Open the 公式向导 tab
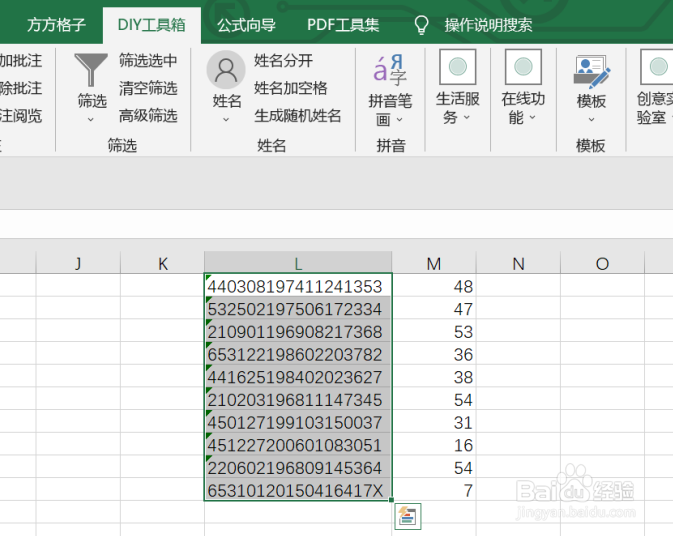This screenshot has height=536, width=673. point(246,25)
